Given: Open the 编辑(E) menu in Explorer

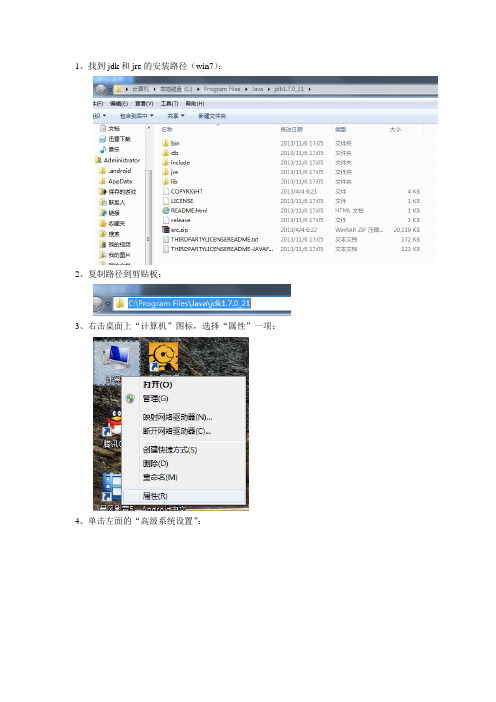Looking at the screenshot, I should point(119,103).
